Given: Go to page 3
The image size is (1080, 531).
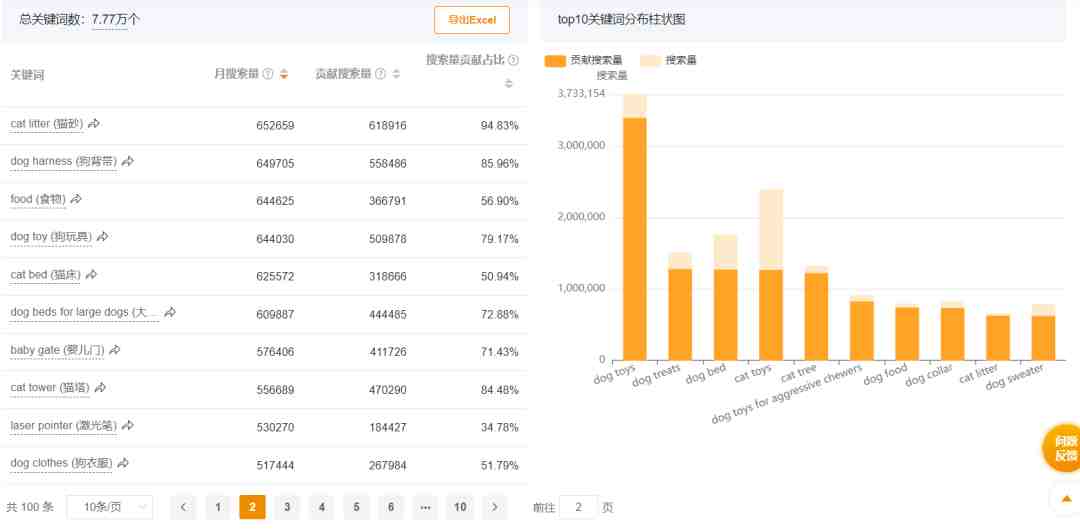Looking at the screenshot, I should coord(287,507).
